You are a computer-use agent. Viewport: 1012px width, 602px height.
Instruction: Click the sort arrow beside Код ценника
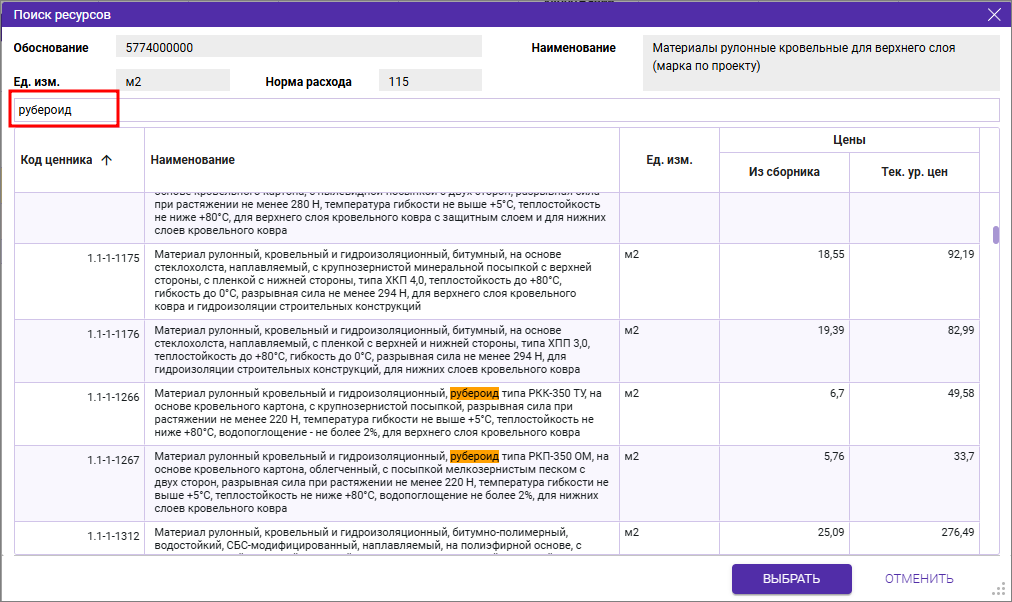click(107, 160)
